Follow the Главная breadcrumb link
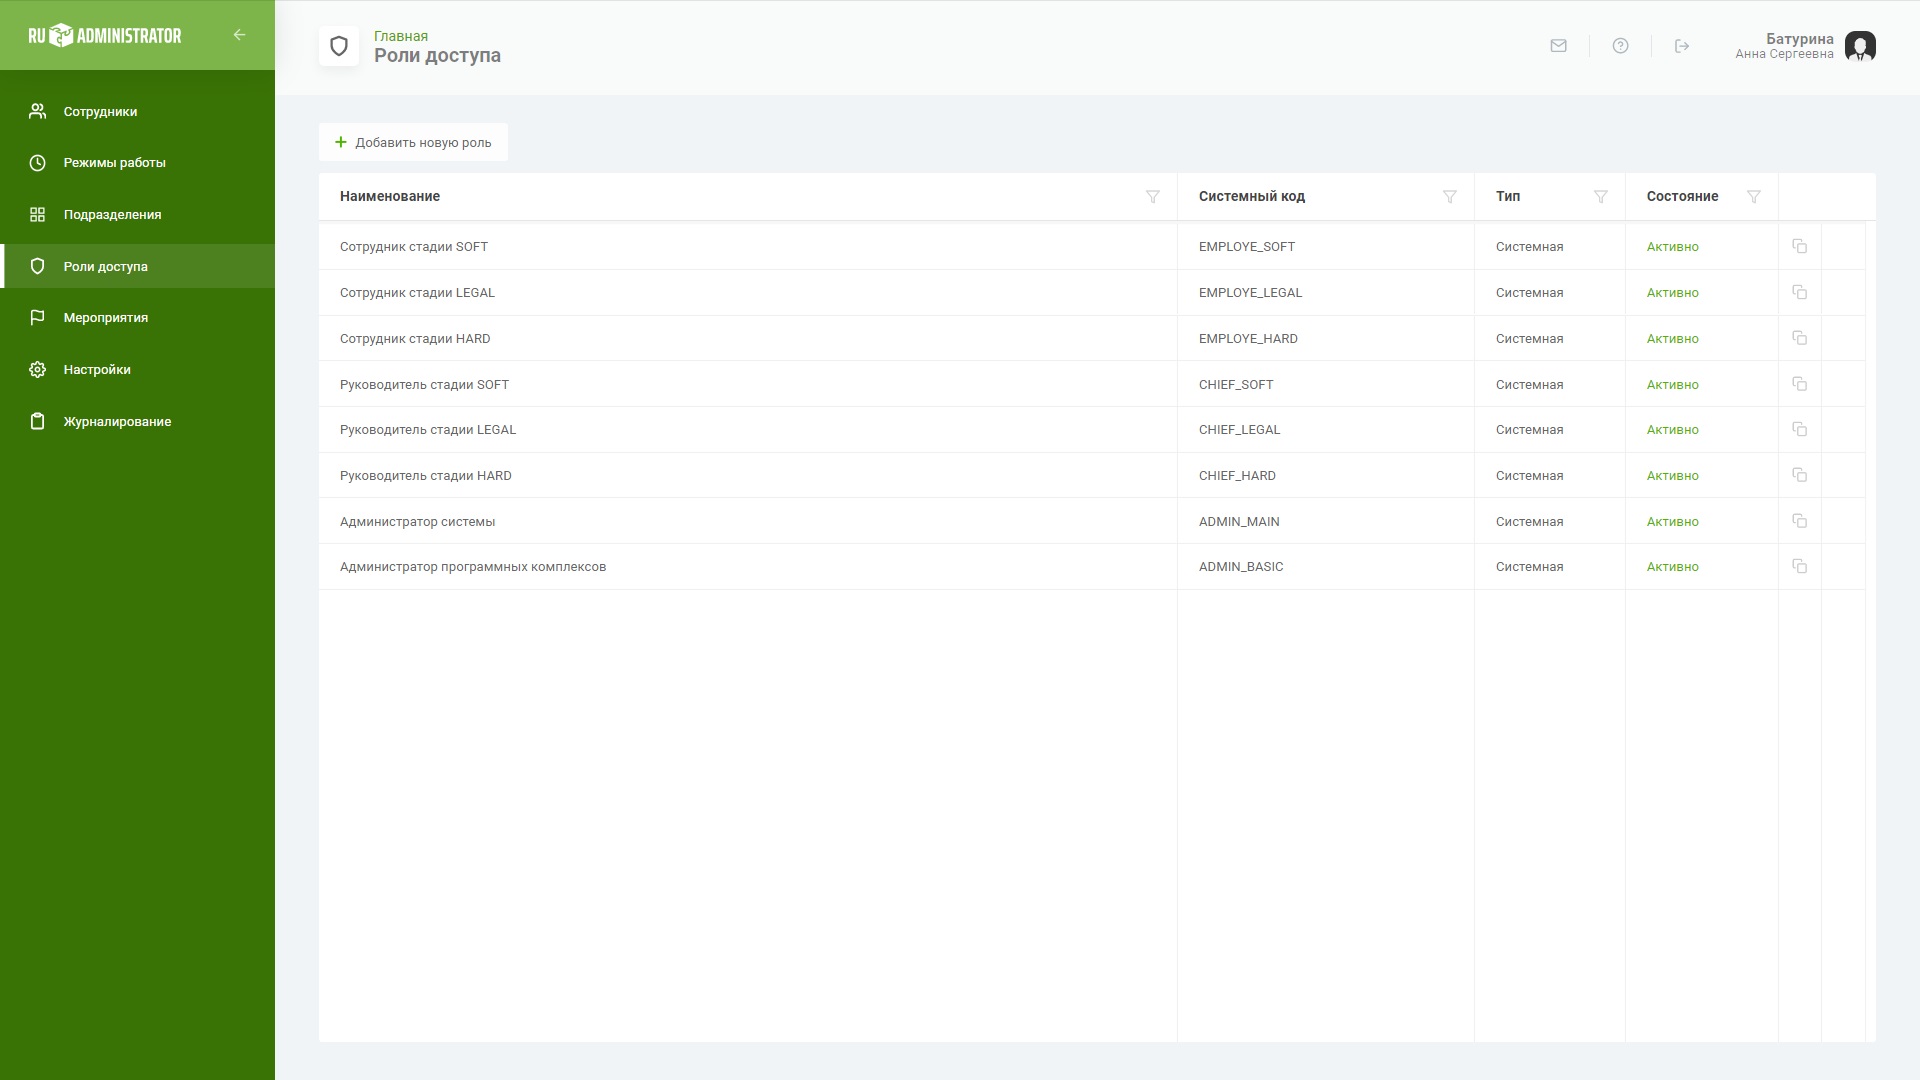1920x1080 pixels. click(400, 36)
